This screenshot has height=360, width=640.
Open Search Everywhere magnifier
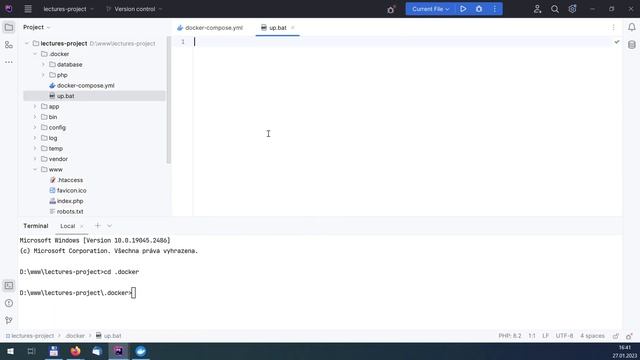point(555,9)
